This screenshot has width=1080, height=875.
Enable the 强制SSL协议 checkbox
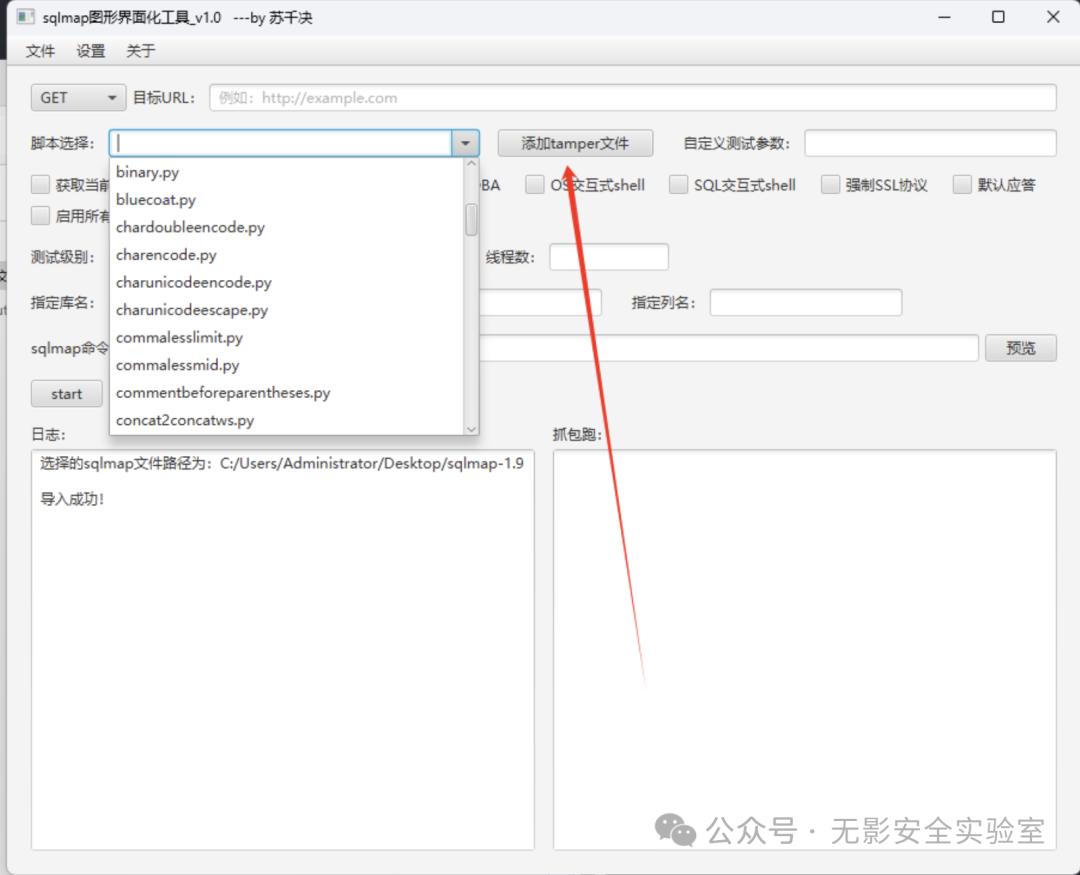tap(830, 185)
